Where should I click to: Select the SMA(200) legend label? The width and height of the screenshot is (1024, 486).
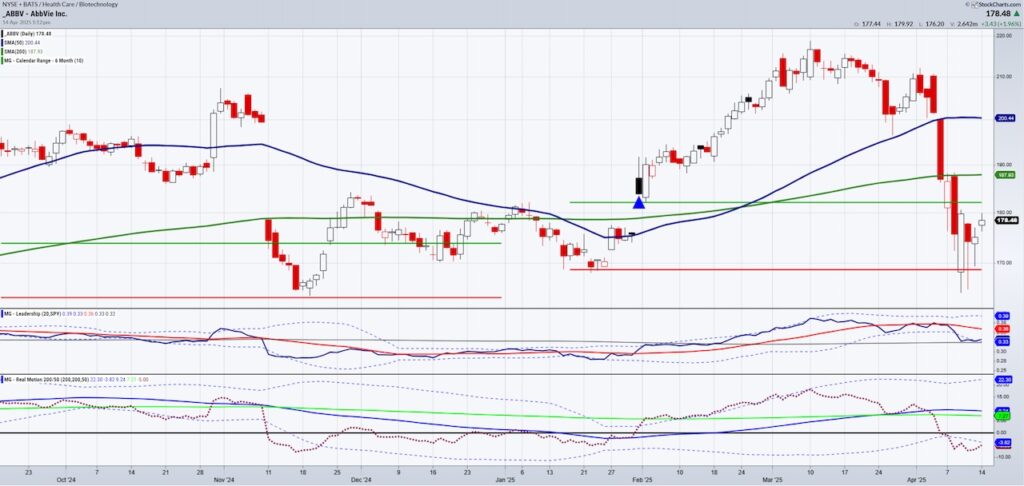pos(17,51)
